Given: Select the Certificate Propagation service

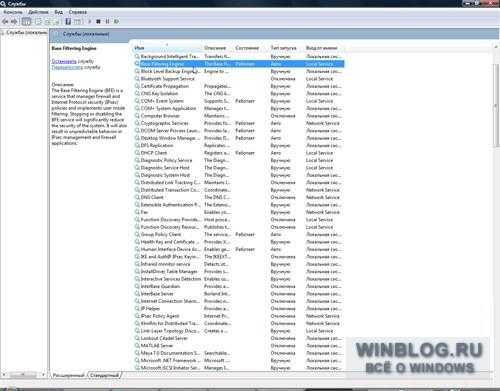Looking at the screenshot, I should [x=239, y=86].
